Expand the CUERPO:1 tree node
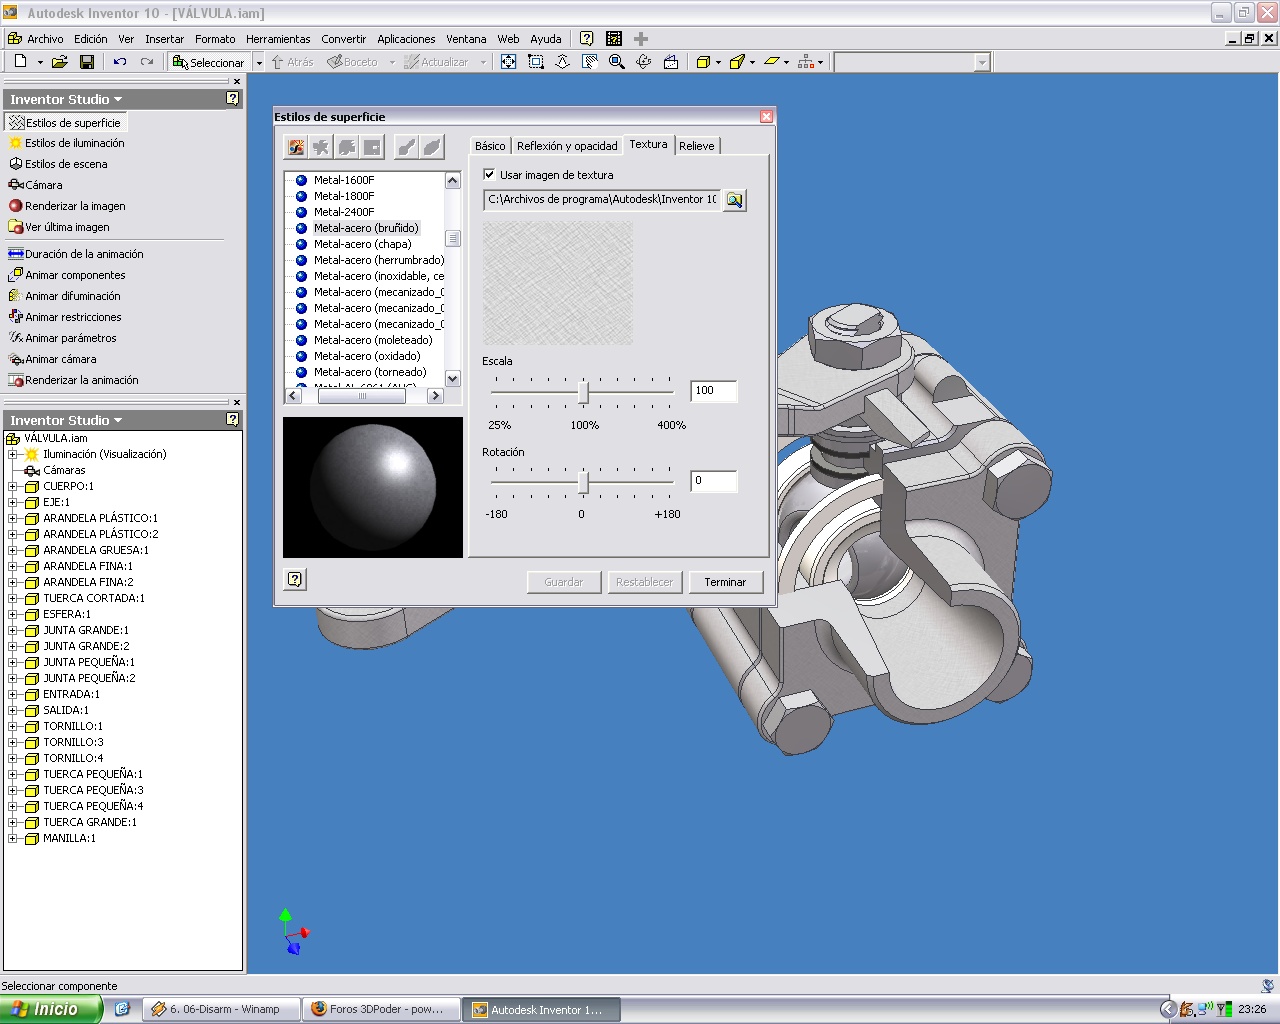Screen dimensions: 1280x1024 click(13, 486)
